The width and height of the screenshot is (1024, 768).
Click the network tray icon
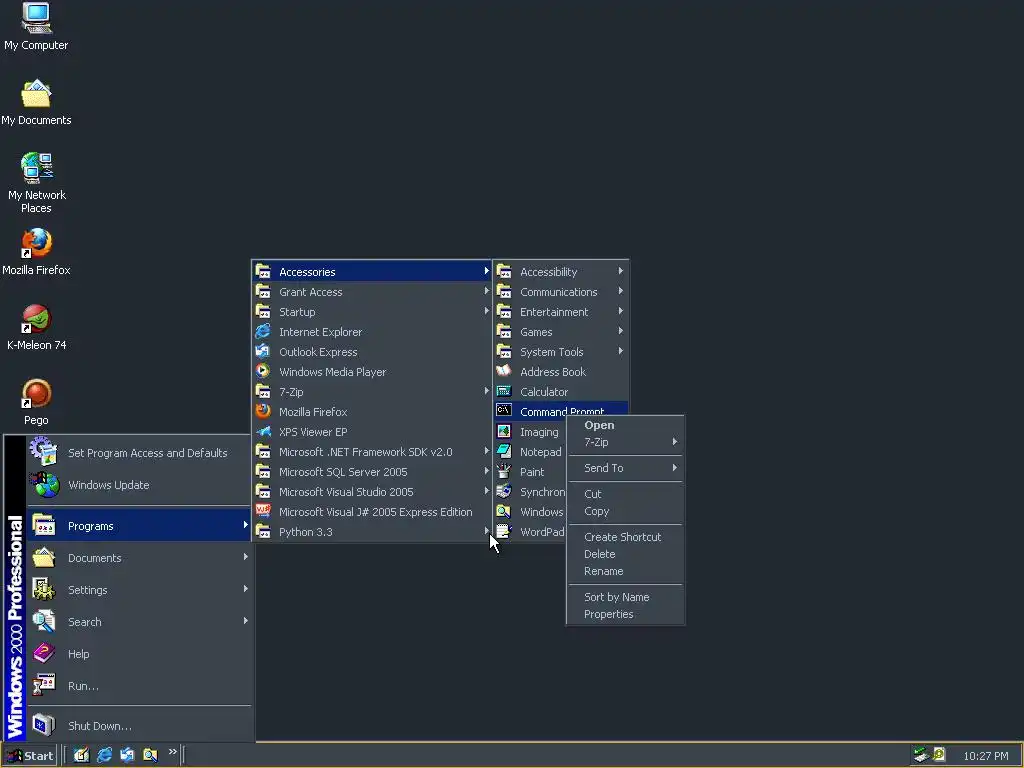click(921, 754)
